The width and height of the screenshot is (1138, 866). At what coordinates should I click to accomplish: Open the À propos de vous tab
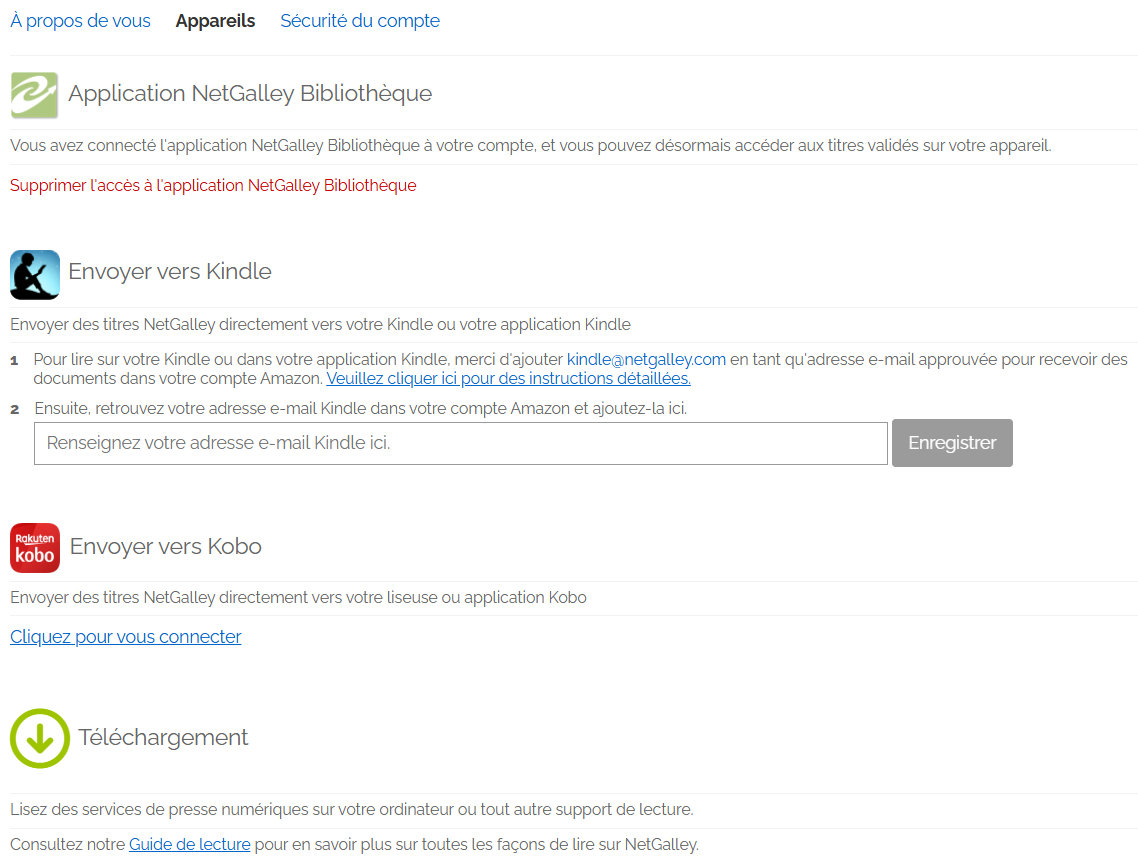[80, 21]
